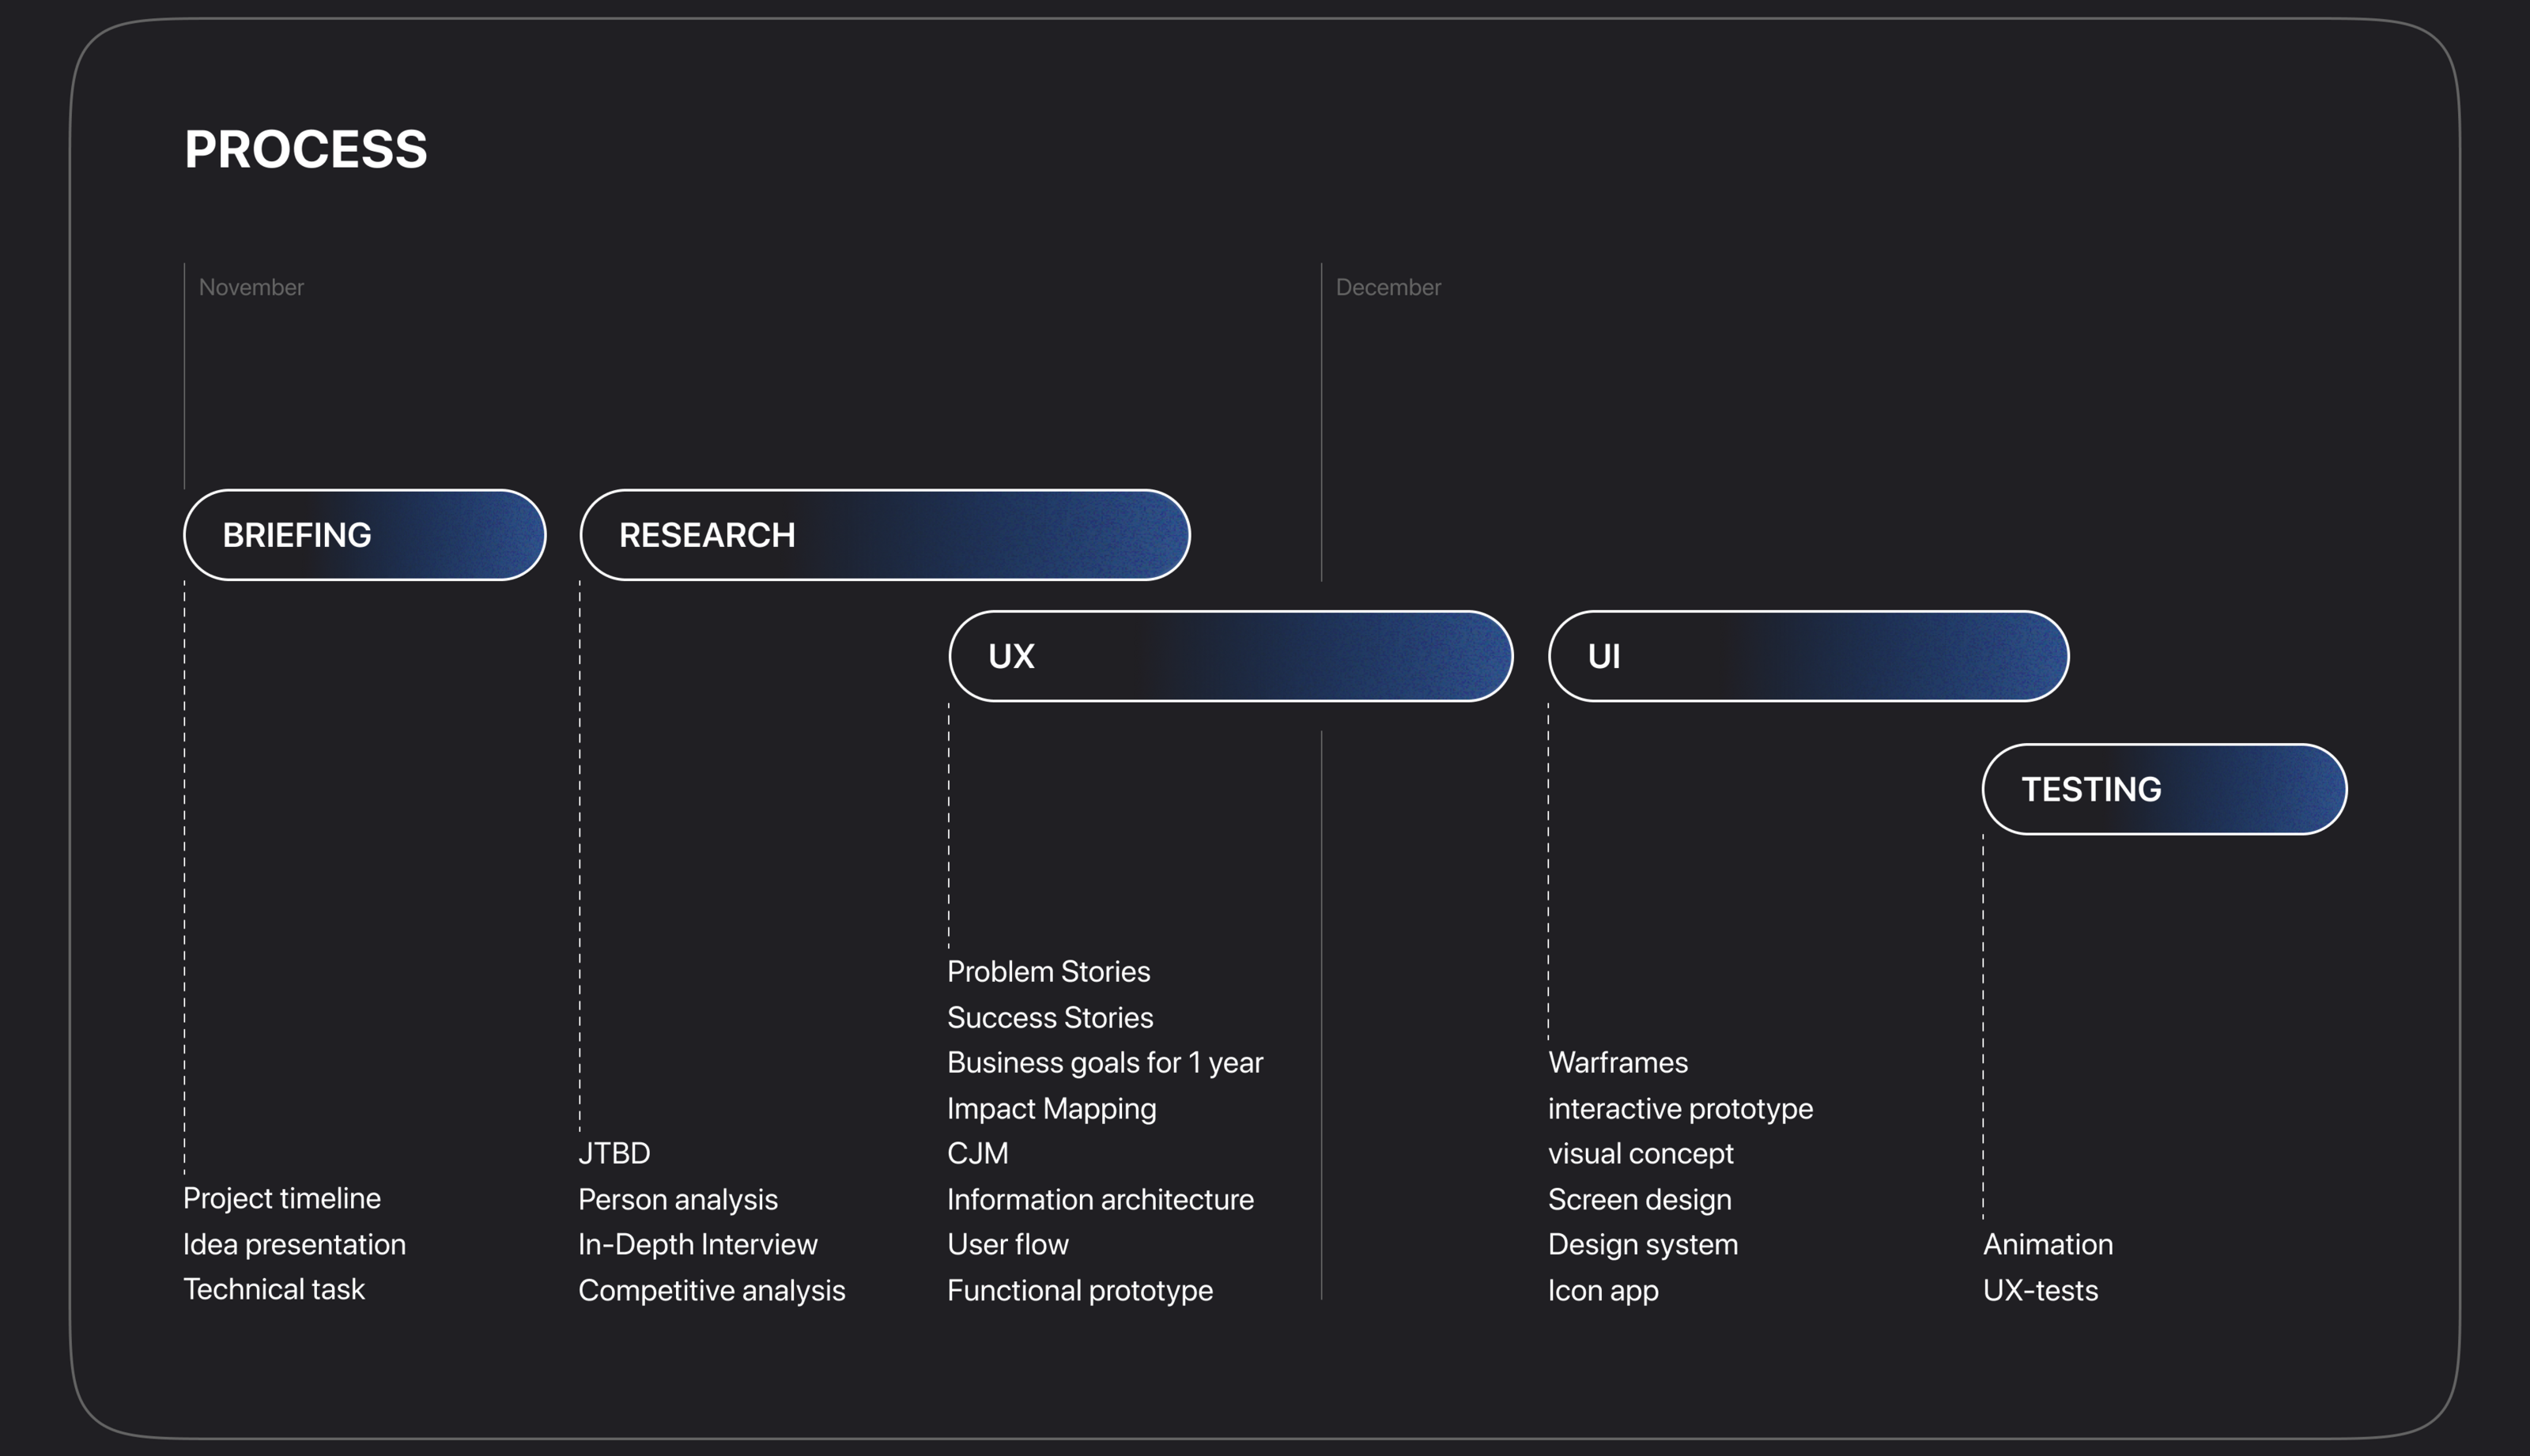The width and height of the screenshot is (2530, 1456).
Task: Click the RESEARCH phase pill
Action: point(884,535)
